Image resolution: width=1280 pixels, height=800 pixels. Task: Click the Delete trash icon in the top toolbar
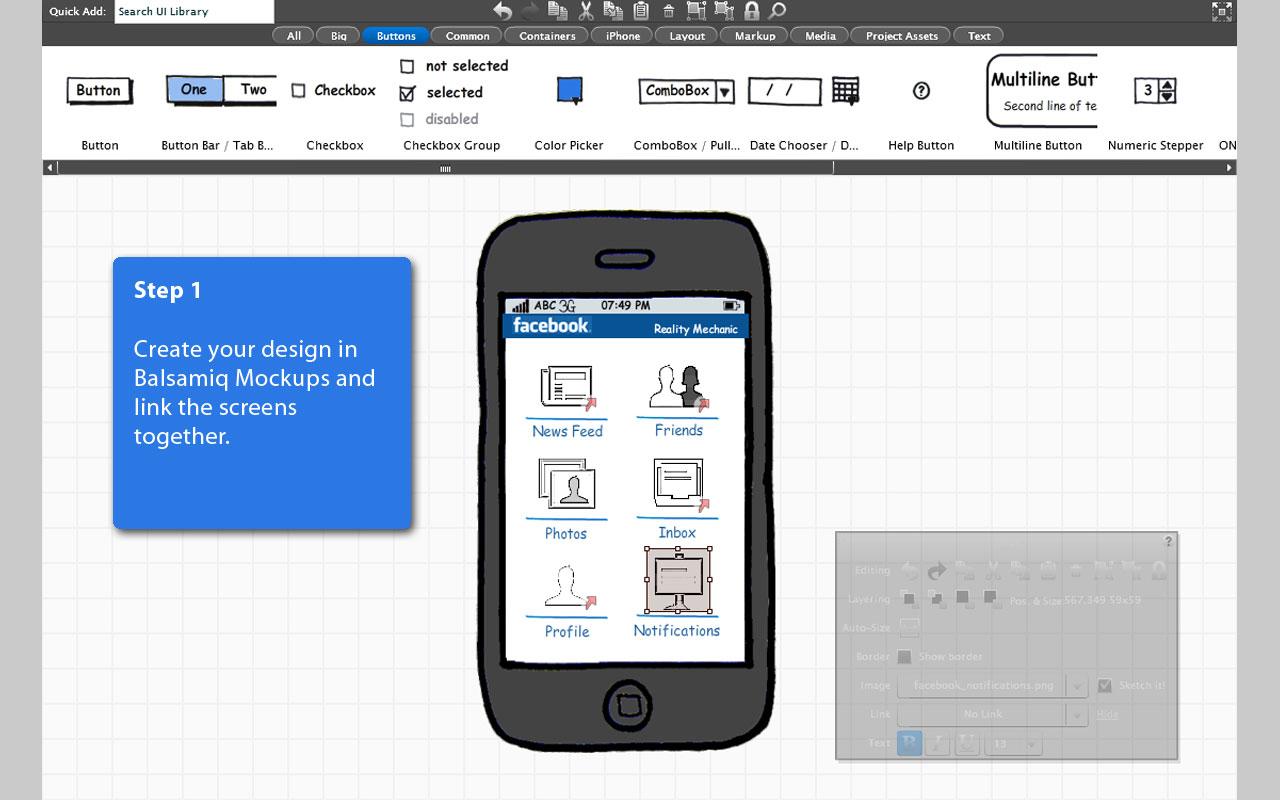tap(669, 12)
